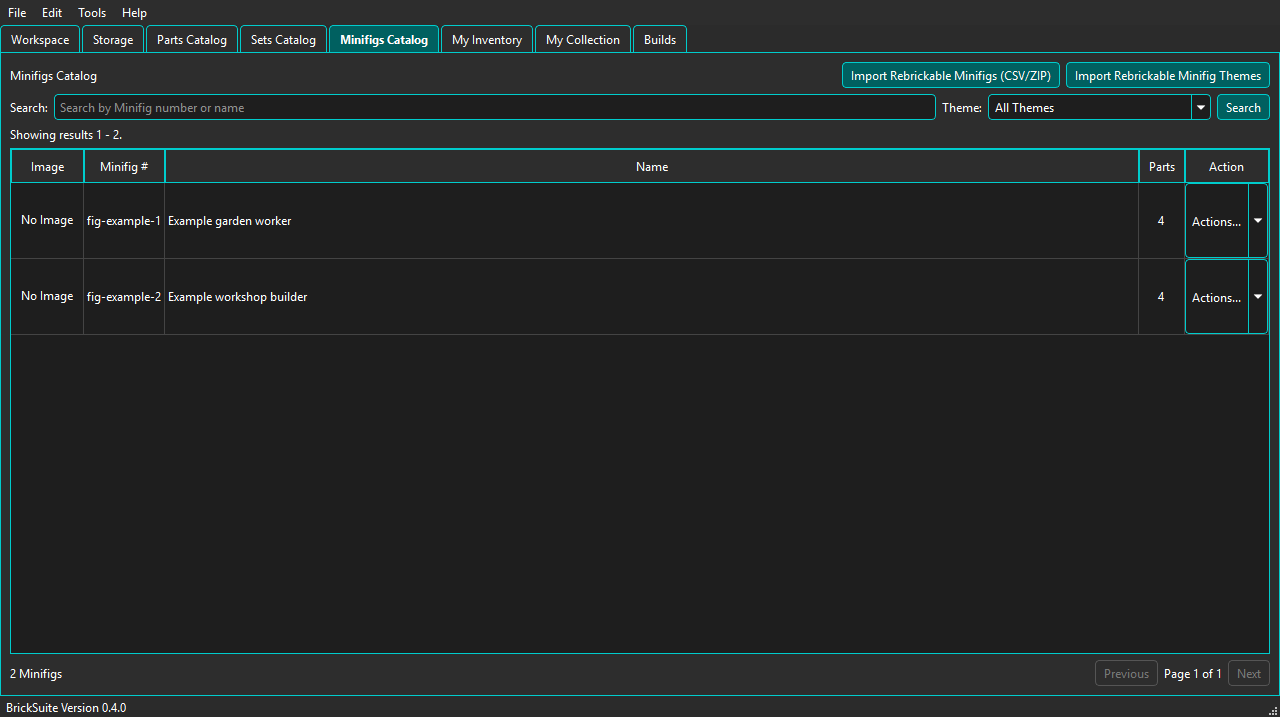Open the Edit menu
This screenshot has width=1280, height=717.
52,13
